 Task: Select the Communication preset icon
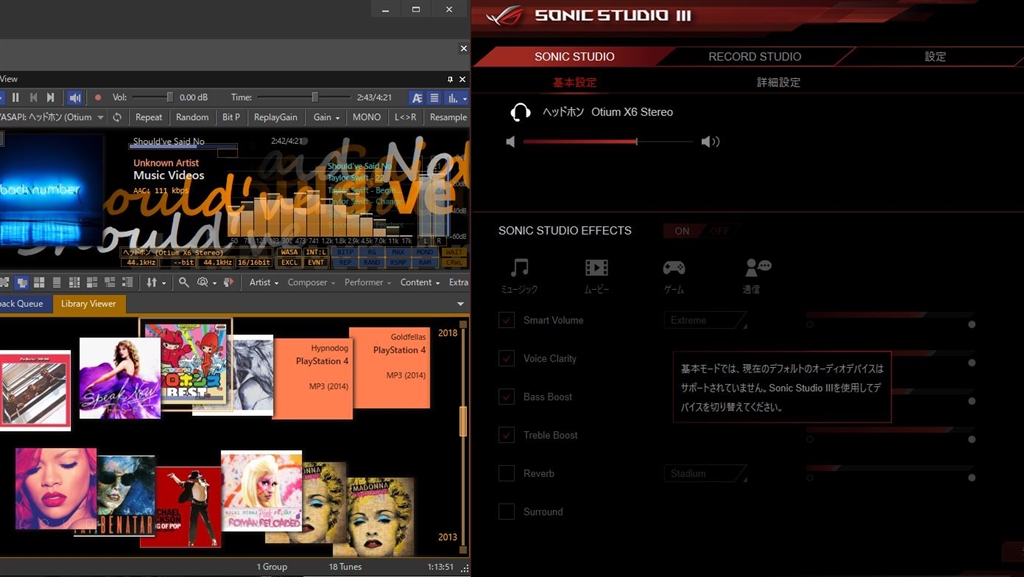coord(757,267)
